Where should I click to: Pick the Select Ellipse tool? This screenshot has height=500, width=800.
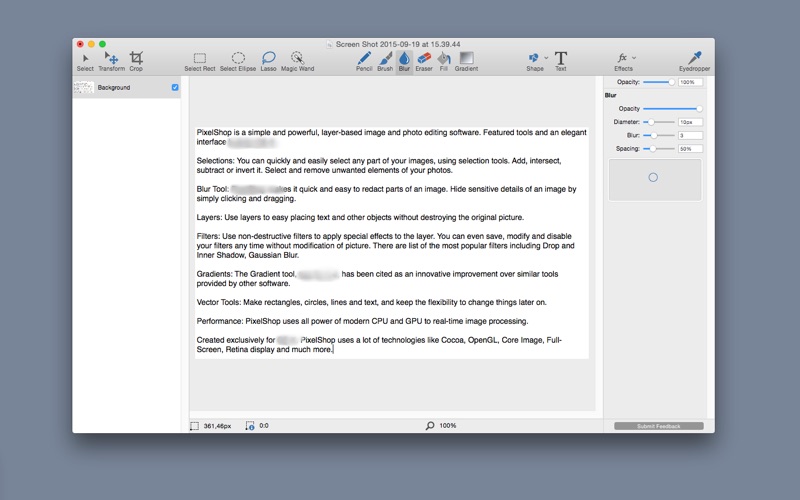(x=238, y=62)
